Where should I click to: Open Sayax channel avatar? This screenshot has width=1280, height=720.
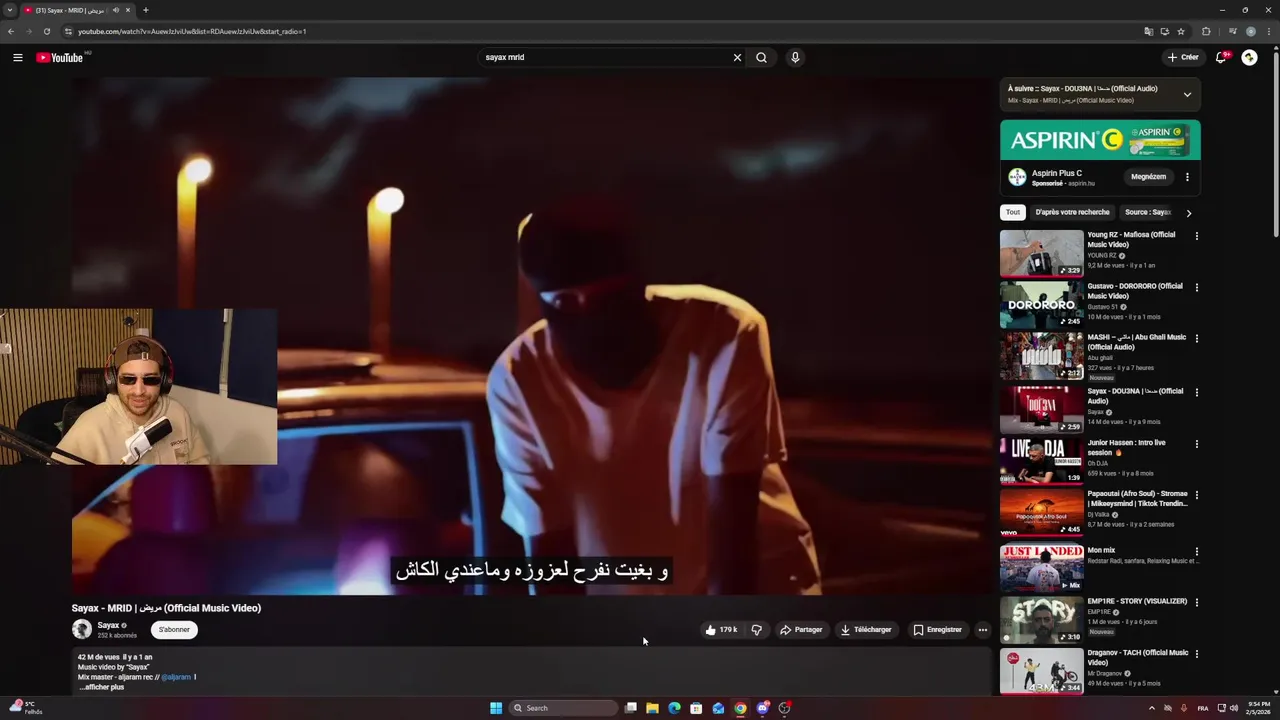[x=82, y=629]
